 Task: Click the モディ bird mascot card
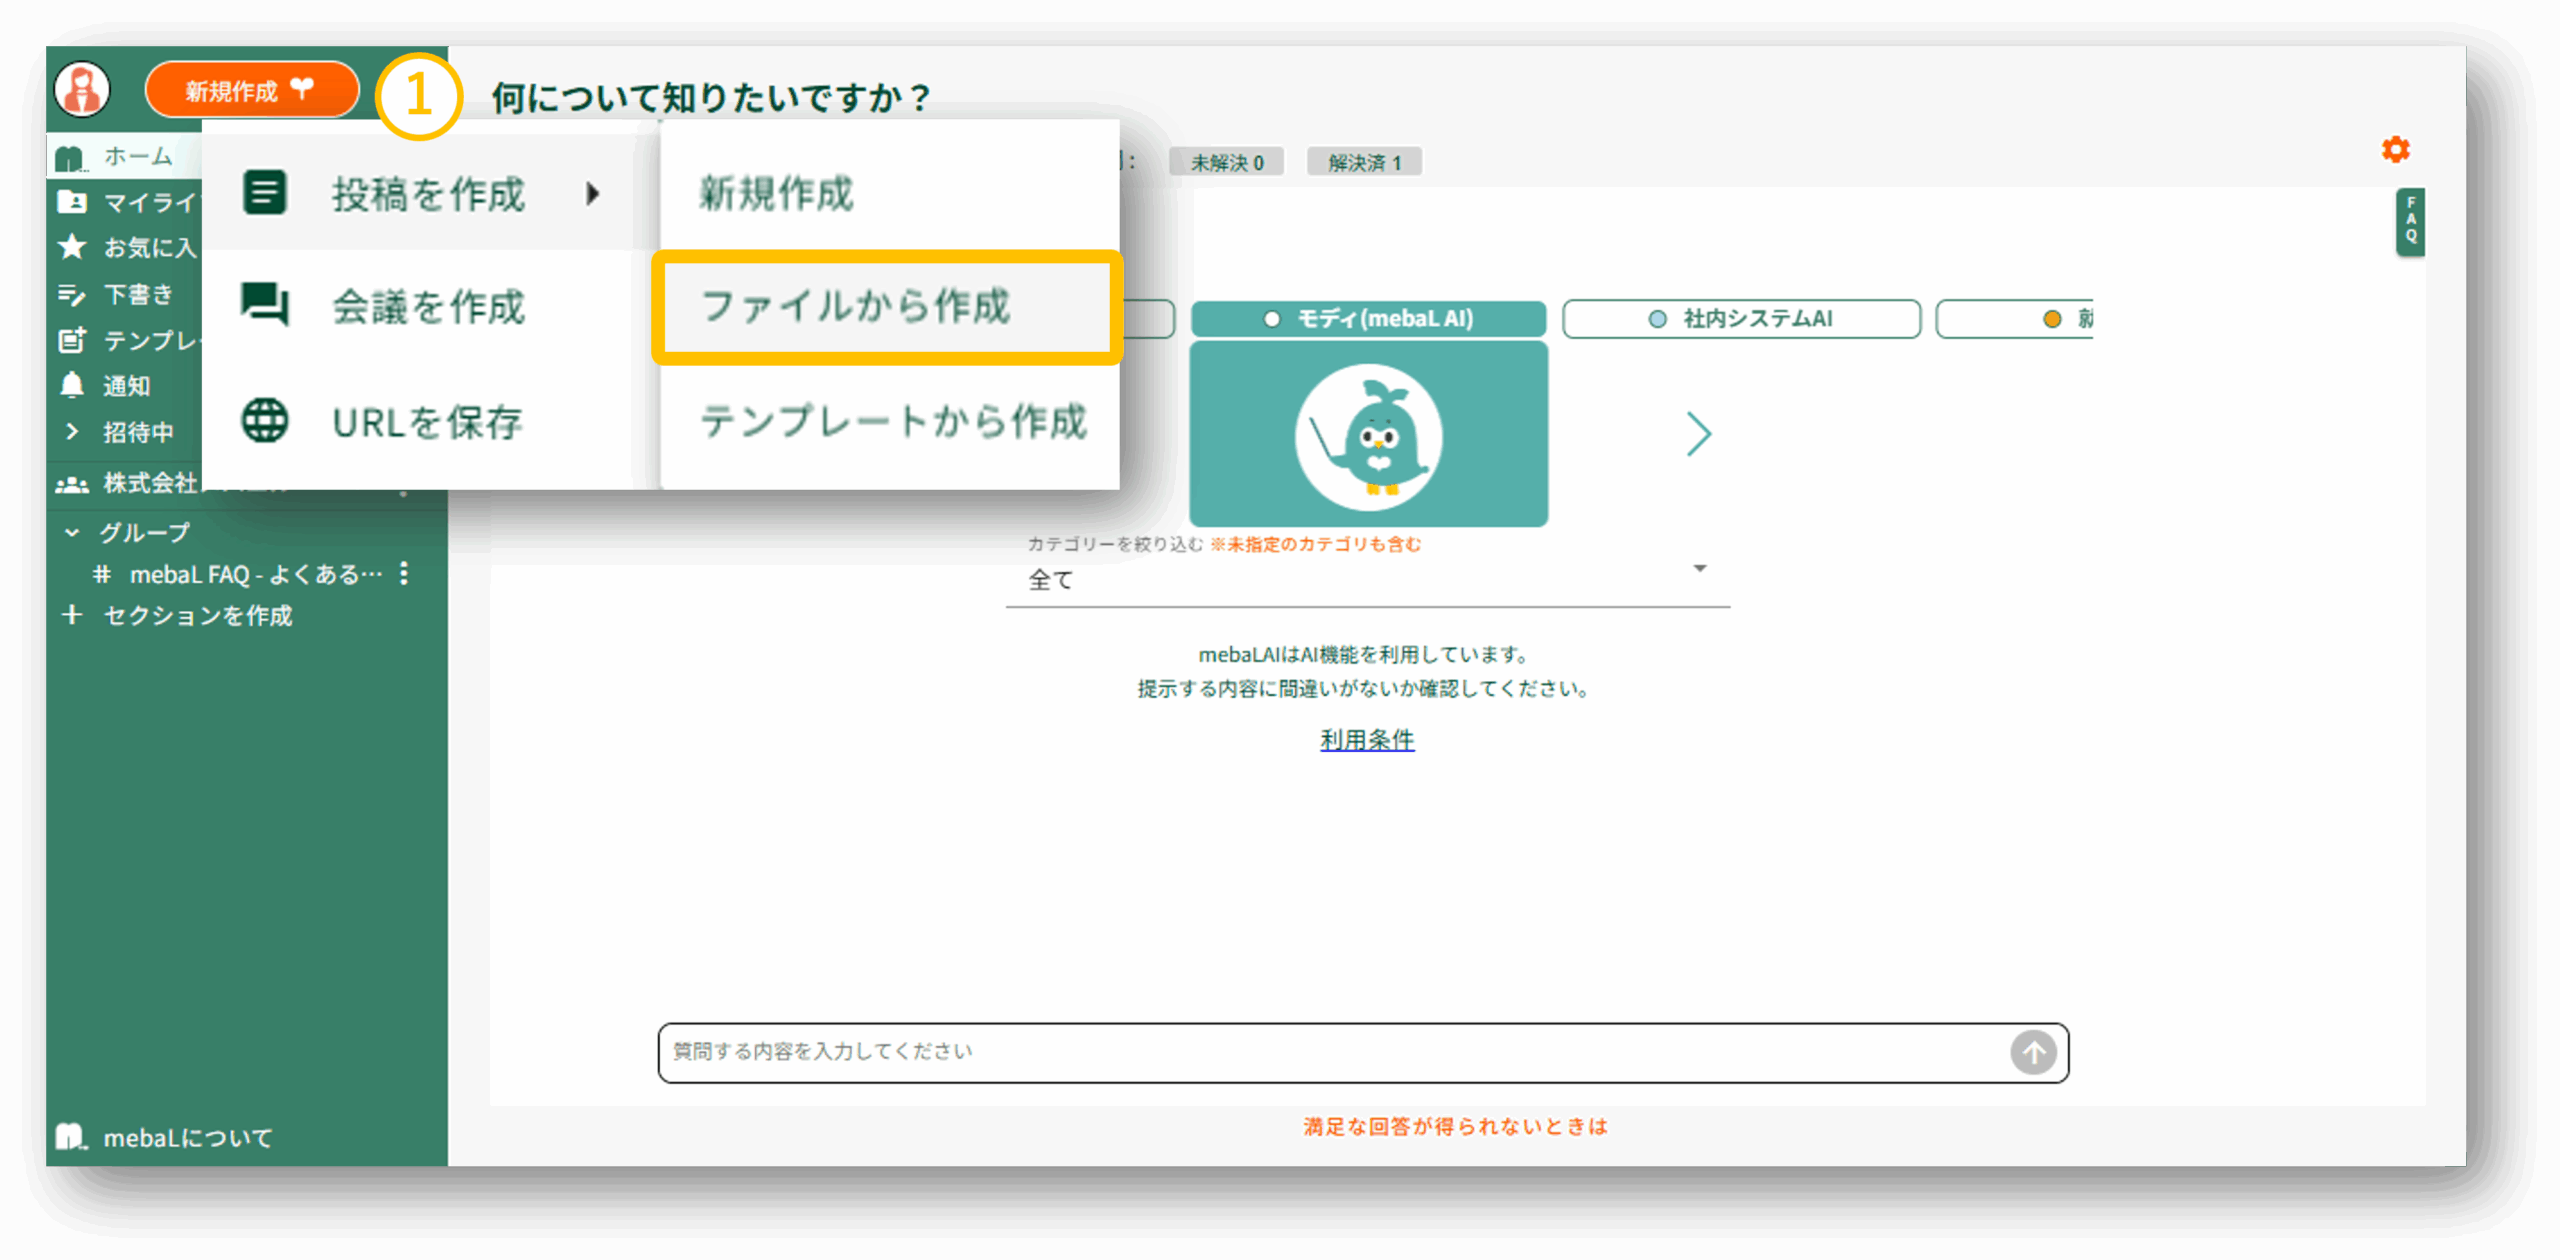pyautogui.click(x=1368, y=435)
